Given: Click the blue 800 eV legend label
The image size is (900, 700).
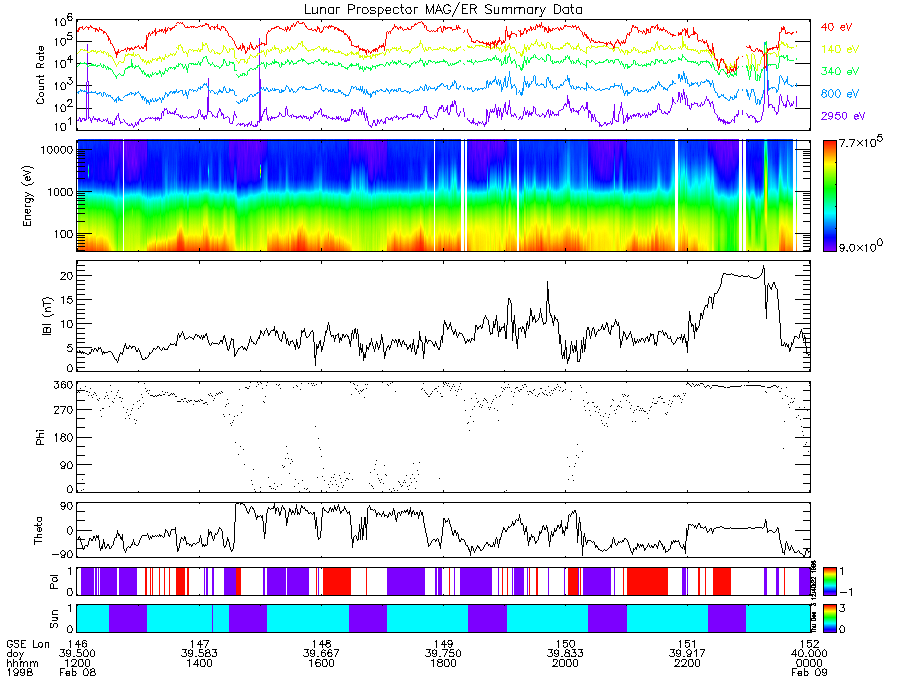Looking at the screenshot, I should pos(840,94).
